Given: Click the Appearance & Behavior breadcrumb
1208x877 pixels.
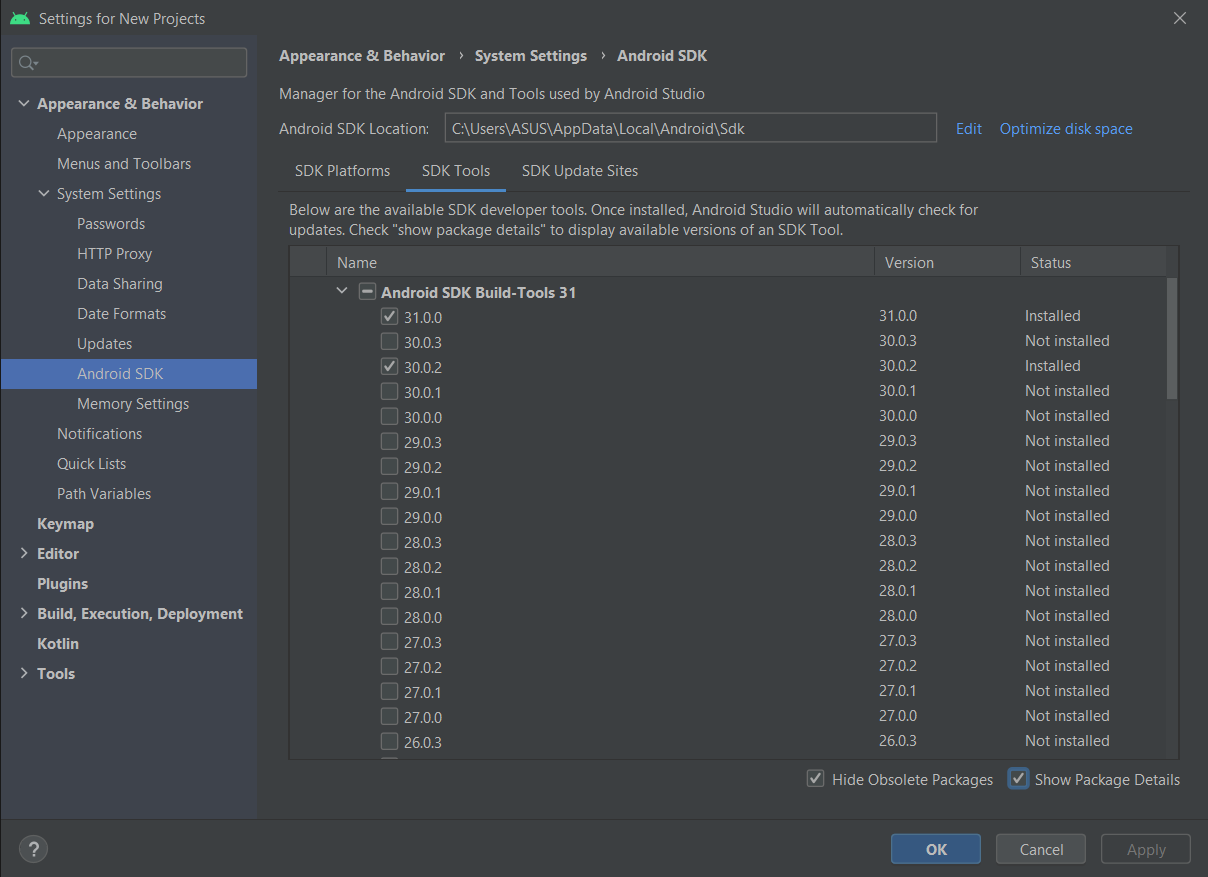Looking at the screenshot, I should [362, 56].
